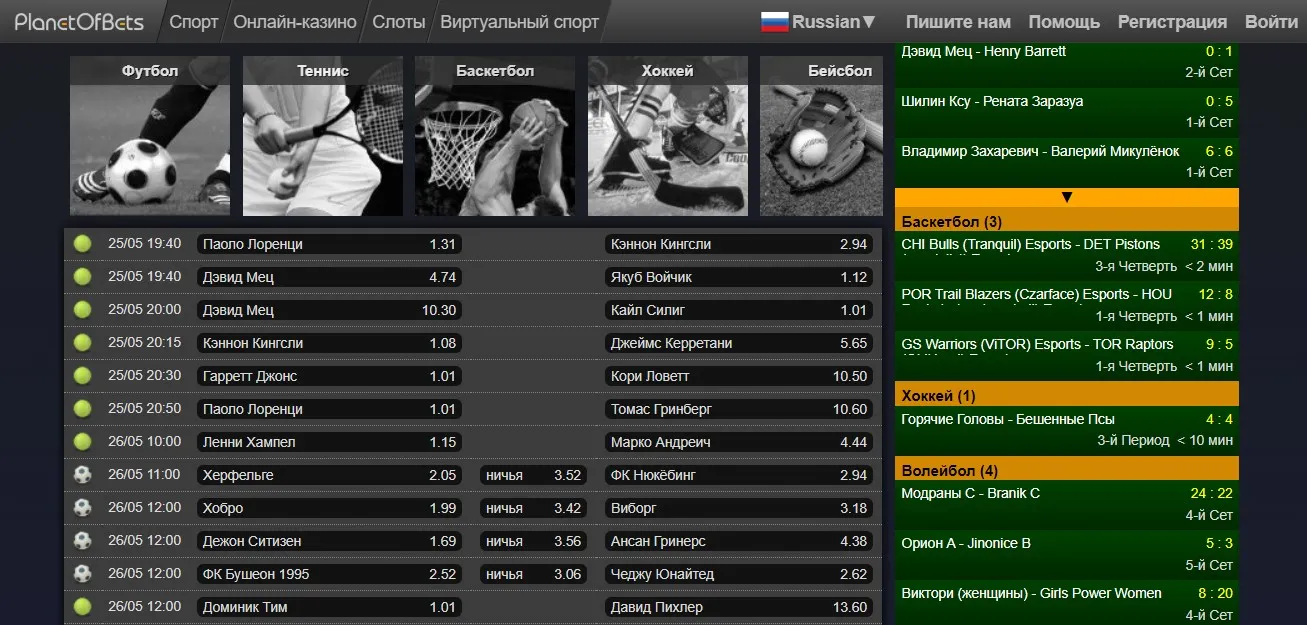Bet on Ансан Гринерс at 4.38
1307x625 pixels.
pyautogui.click(x=739, y=541)
